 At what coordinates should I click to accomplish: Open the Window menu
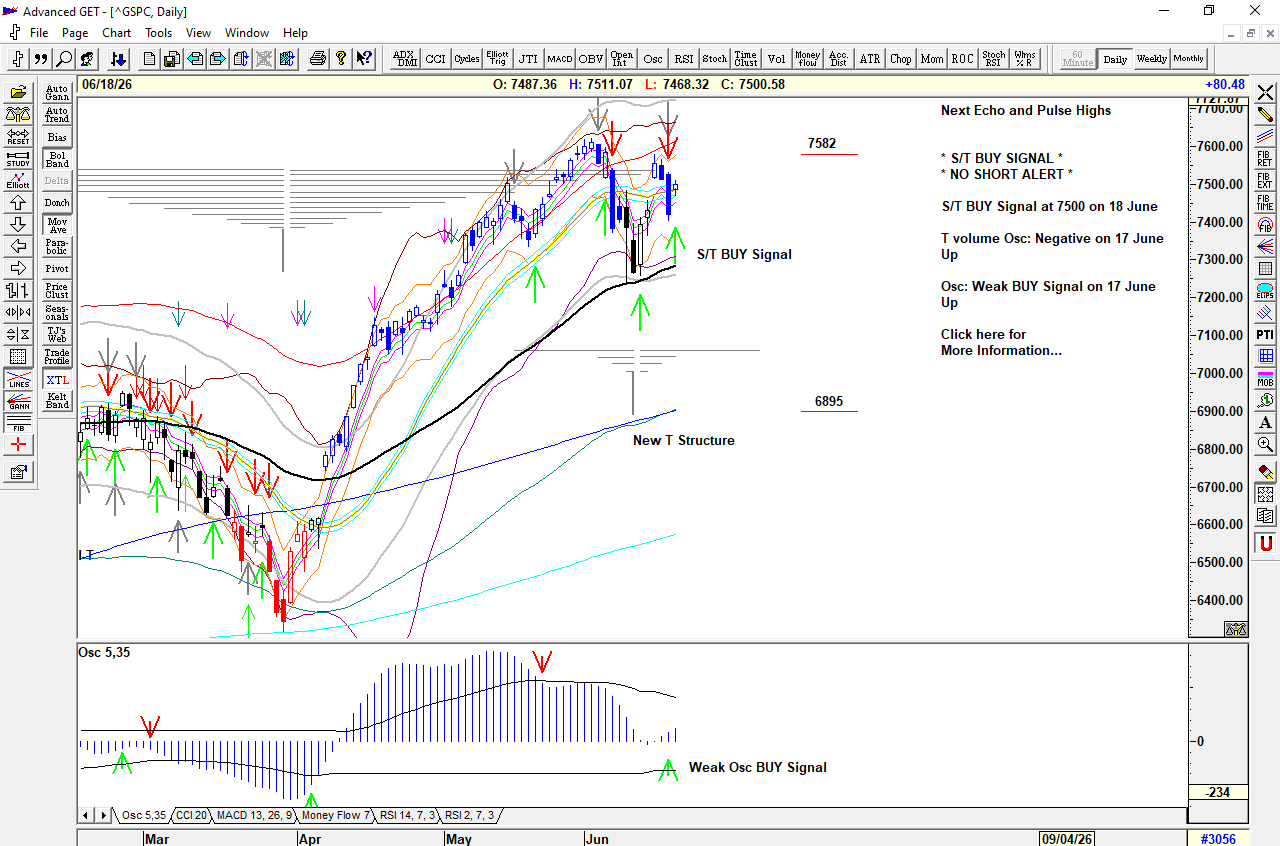point(246,32)
